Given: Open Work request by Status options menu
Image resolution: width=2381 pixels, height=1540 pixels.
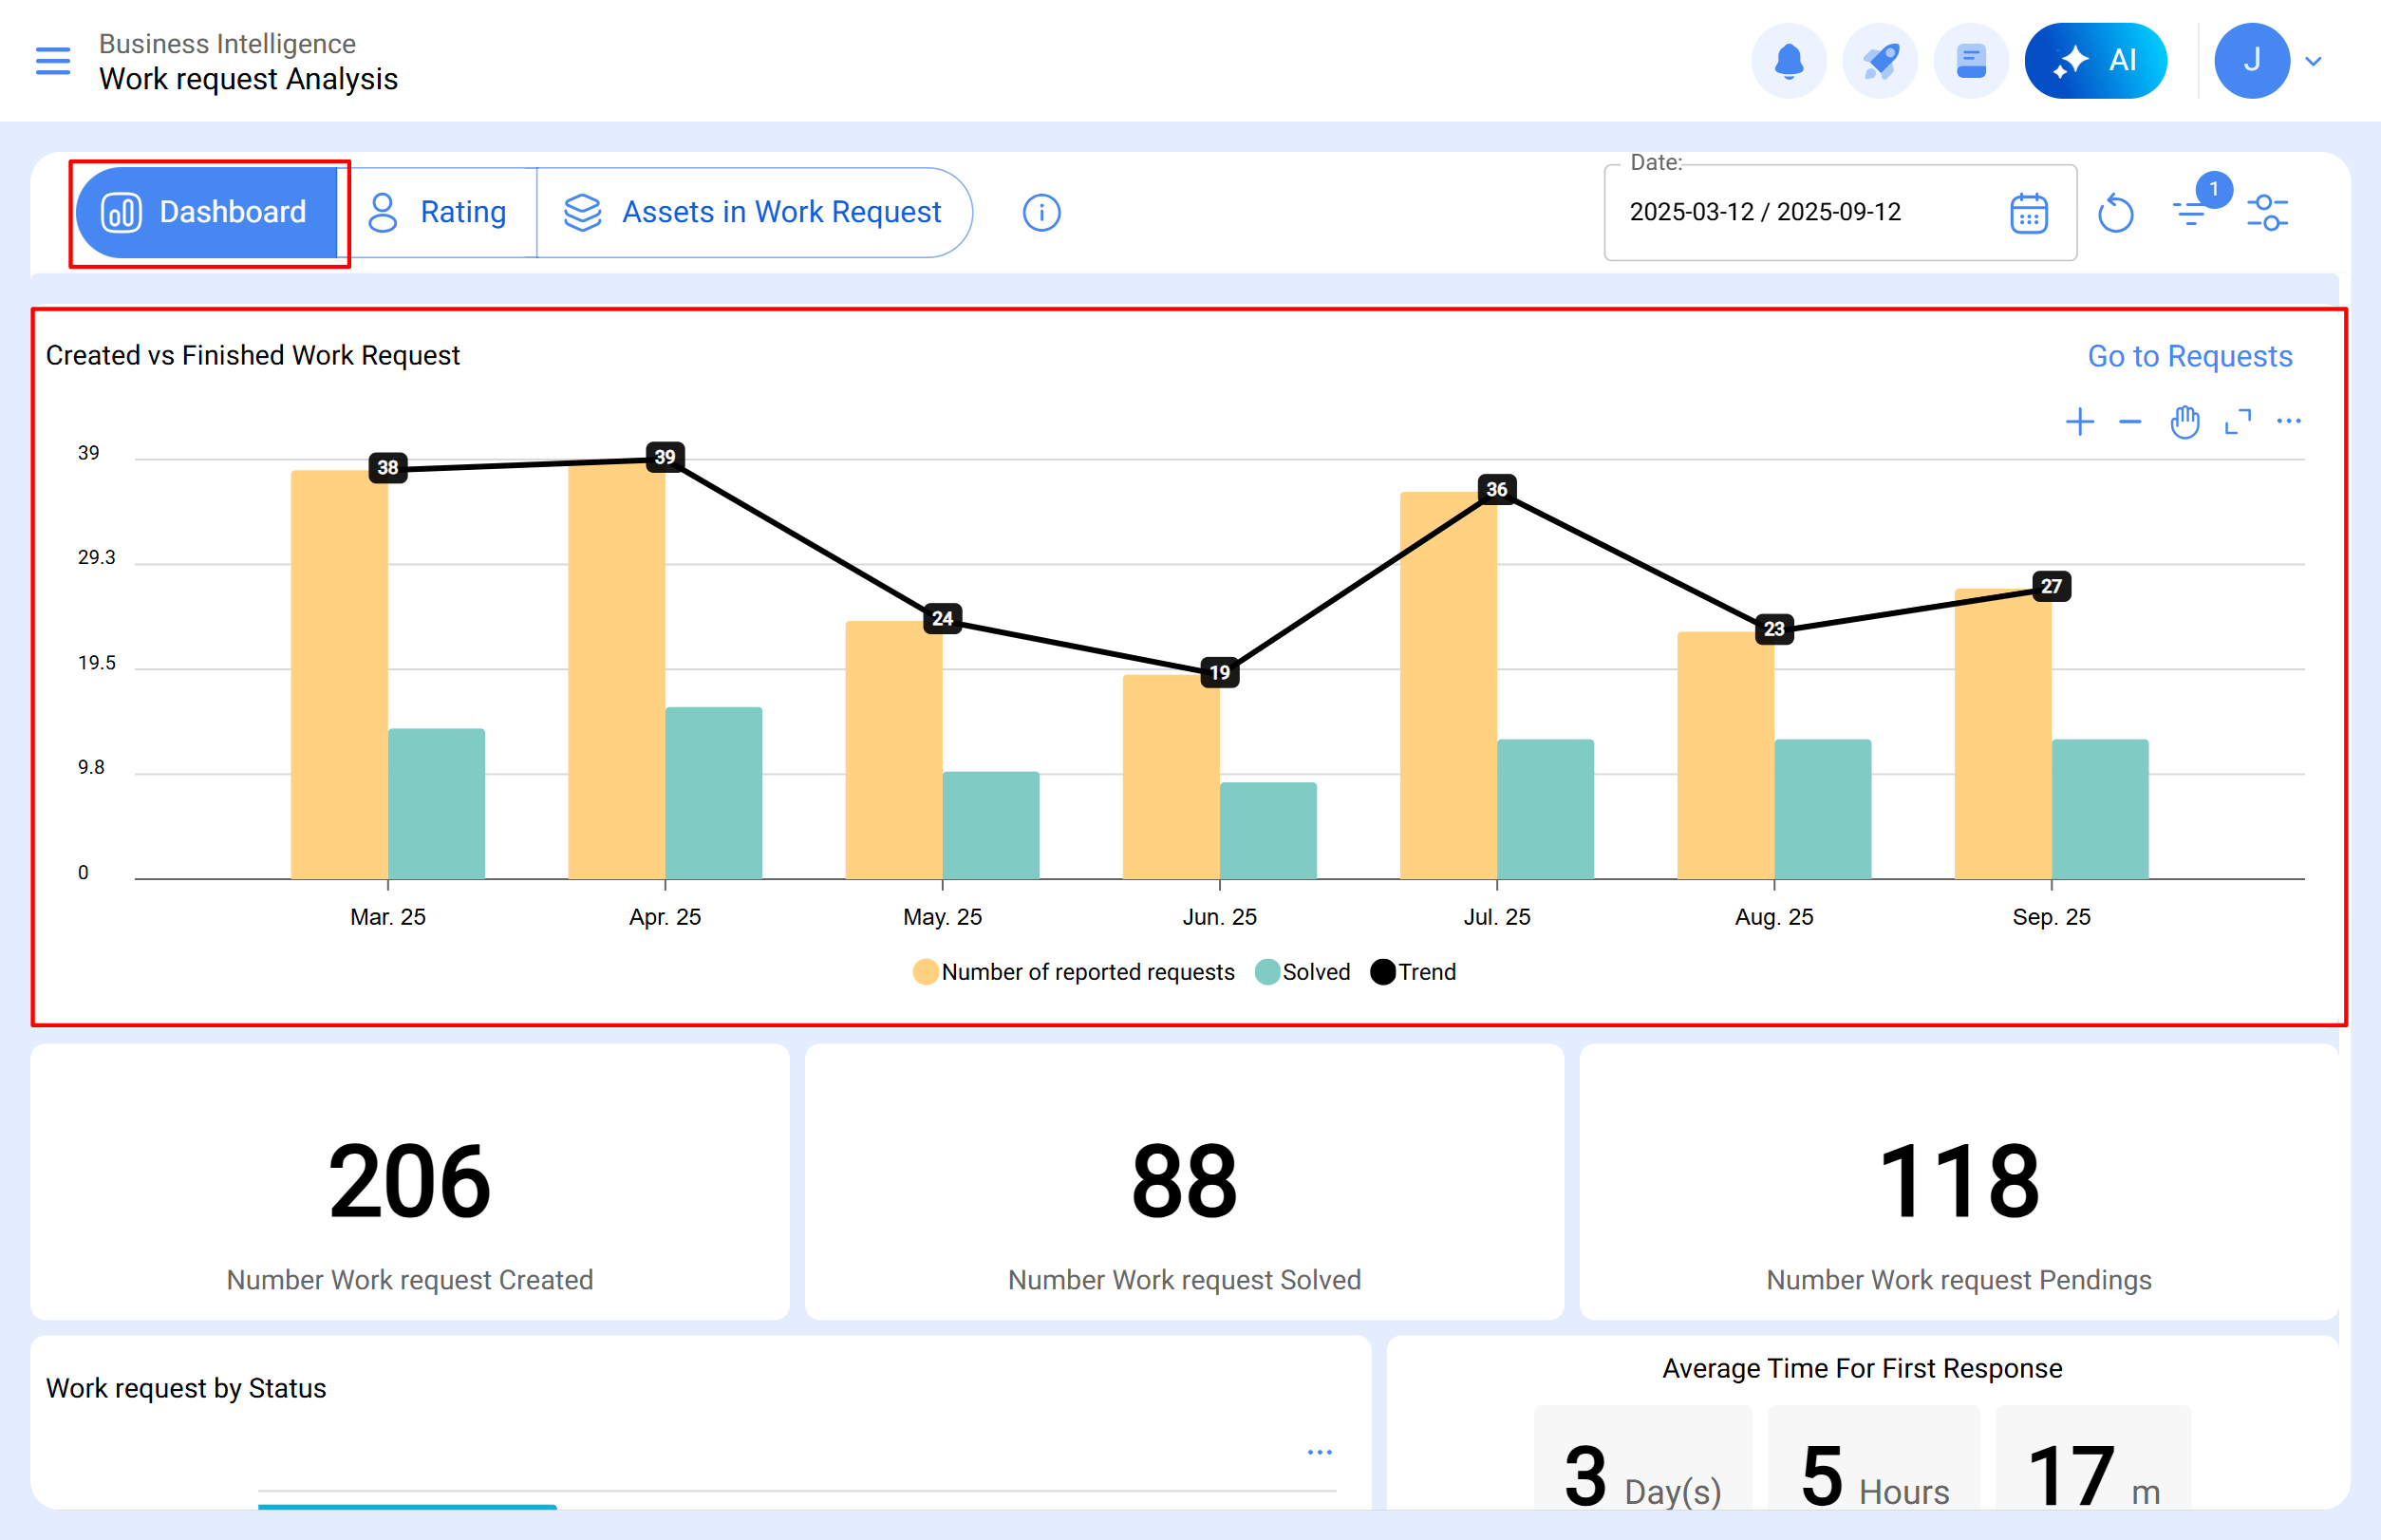Looking at the screenshot, I should 1319,1452.
